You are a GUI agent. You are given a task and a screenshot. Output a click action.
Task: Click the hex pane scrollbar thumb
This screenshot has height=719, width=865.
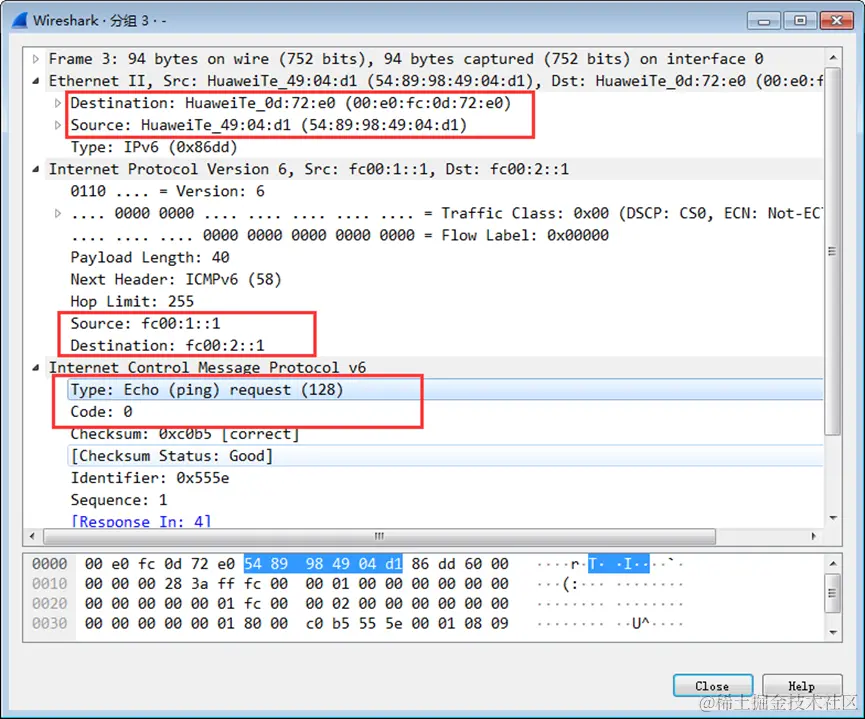click(x=832, y=593)
